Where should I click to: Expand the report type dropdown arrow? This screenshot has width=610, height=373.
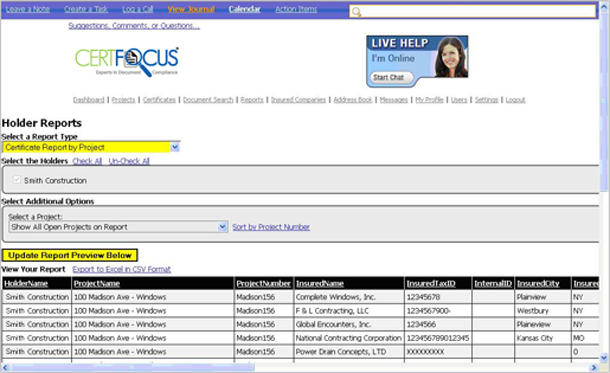[175, 147]
